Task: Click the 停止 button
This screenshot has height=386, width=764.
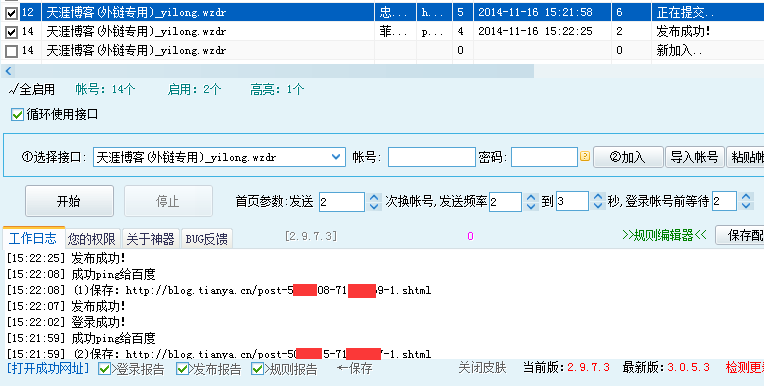Action: coord(168,201)
